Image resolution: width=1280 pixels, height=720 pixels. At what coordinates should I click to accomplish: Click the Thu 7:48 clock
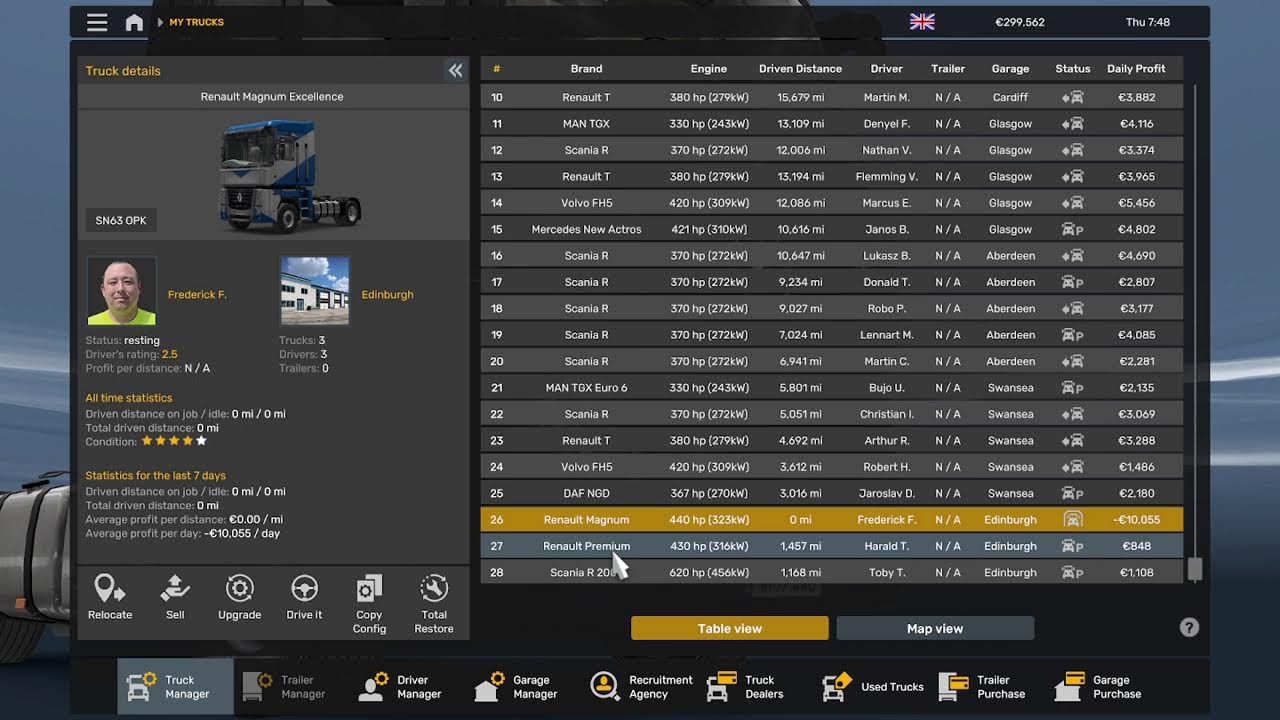[1147, 22]
